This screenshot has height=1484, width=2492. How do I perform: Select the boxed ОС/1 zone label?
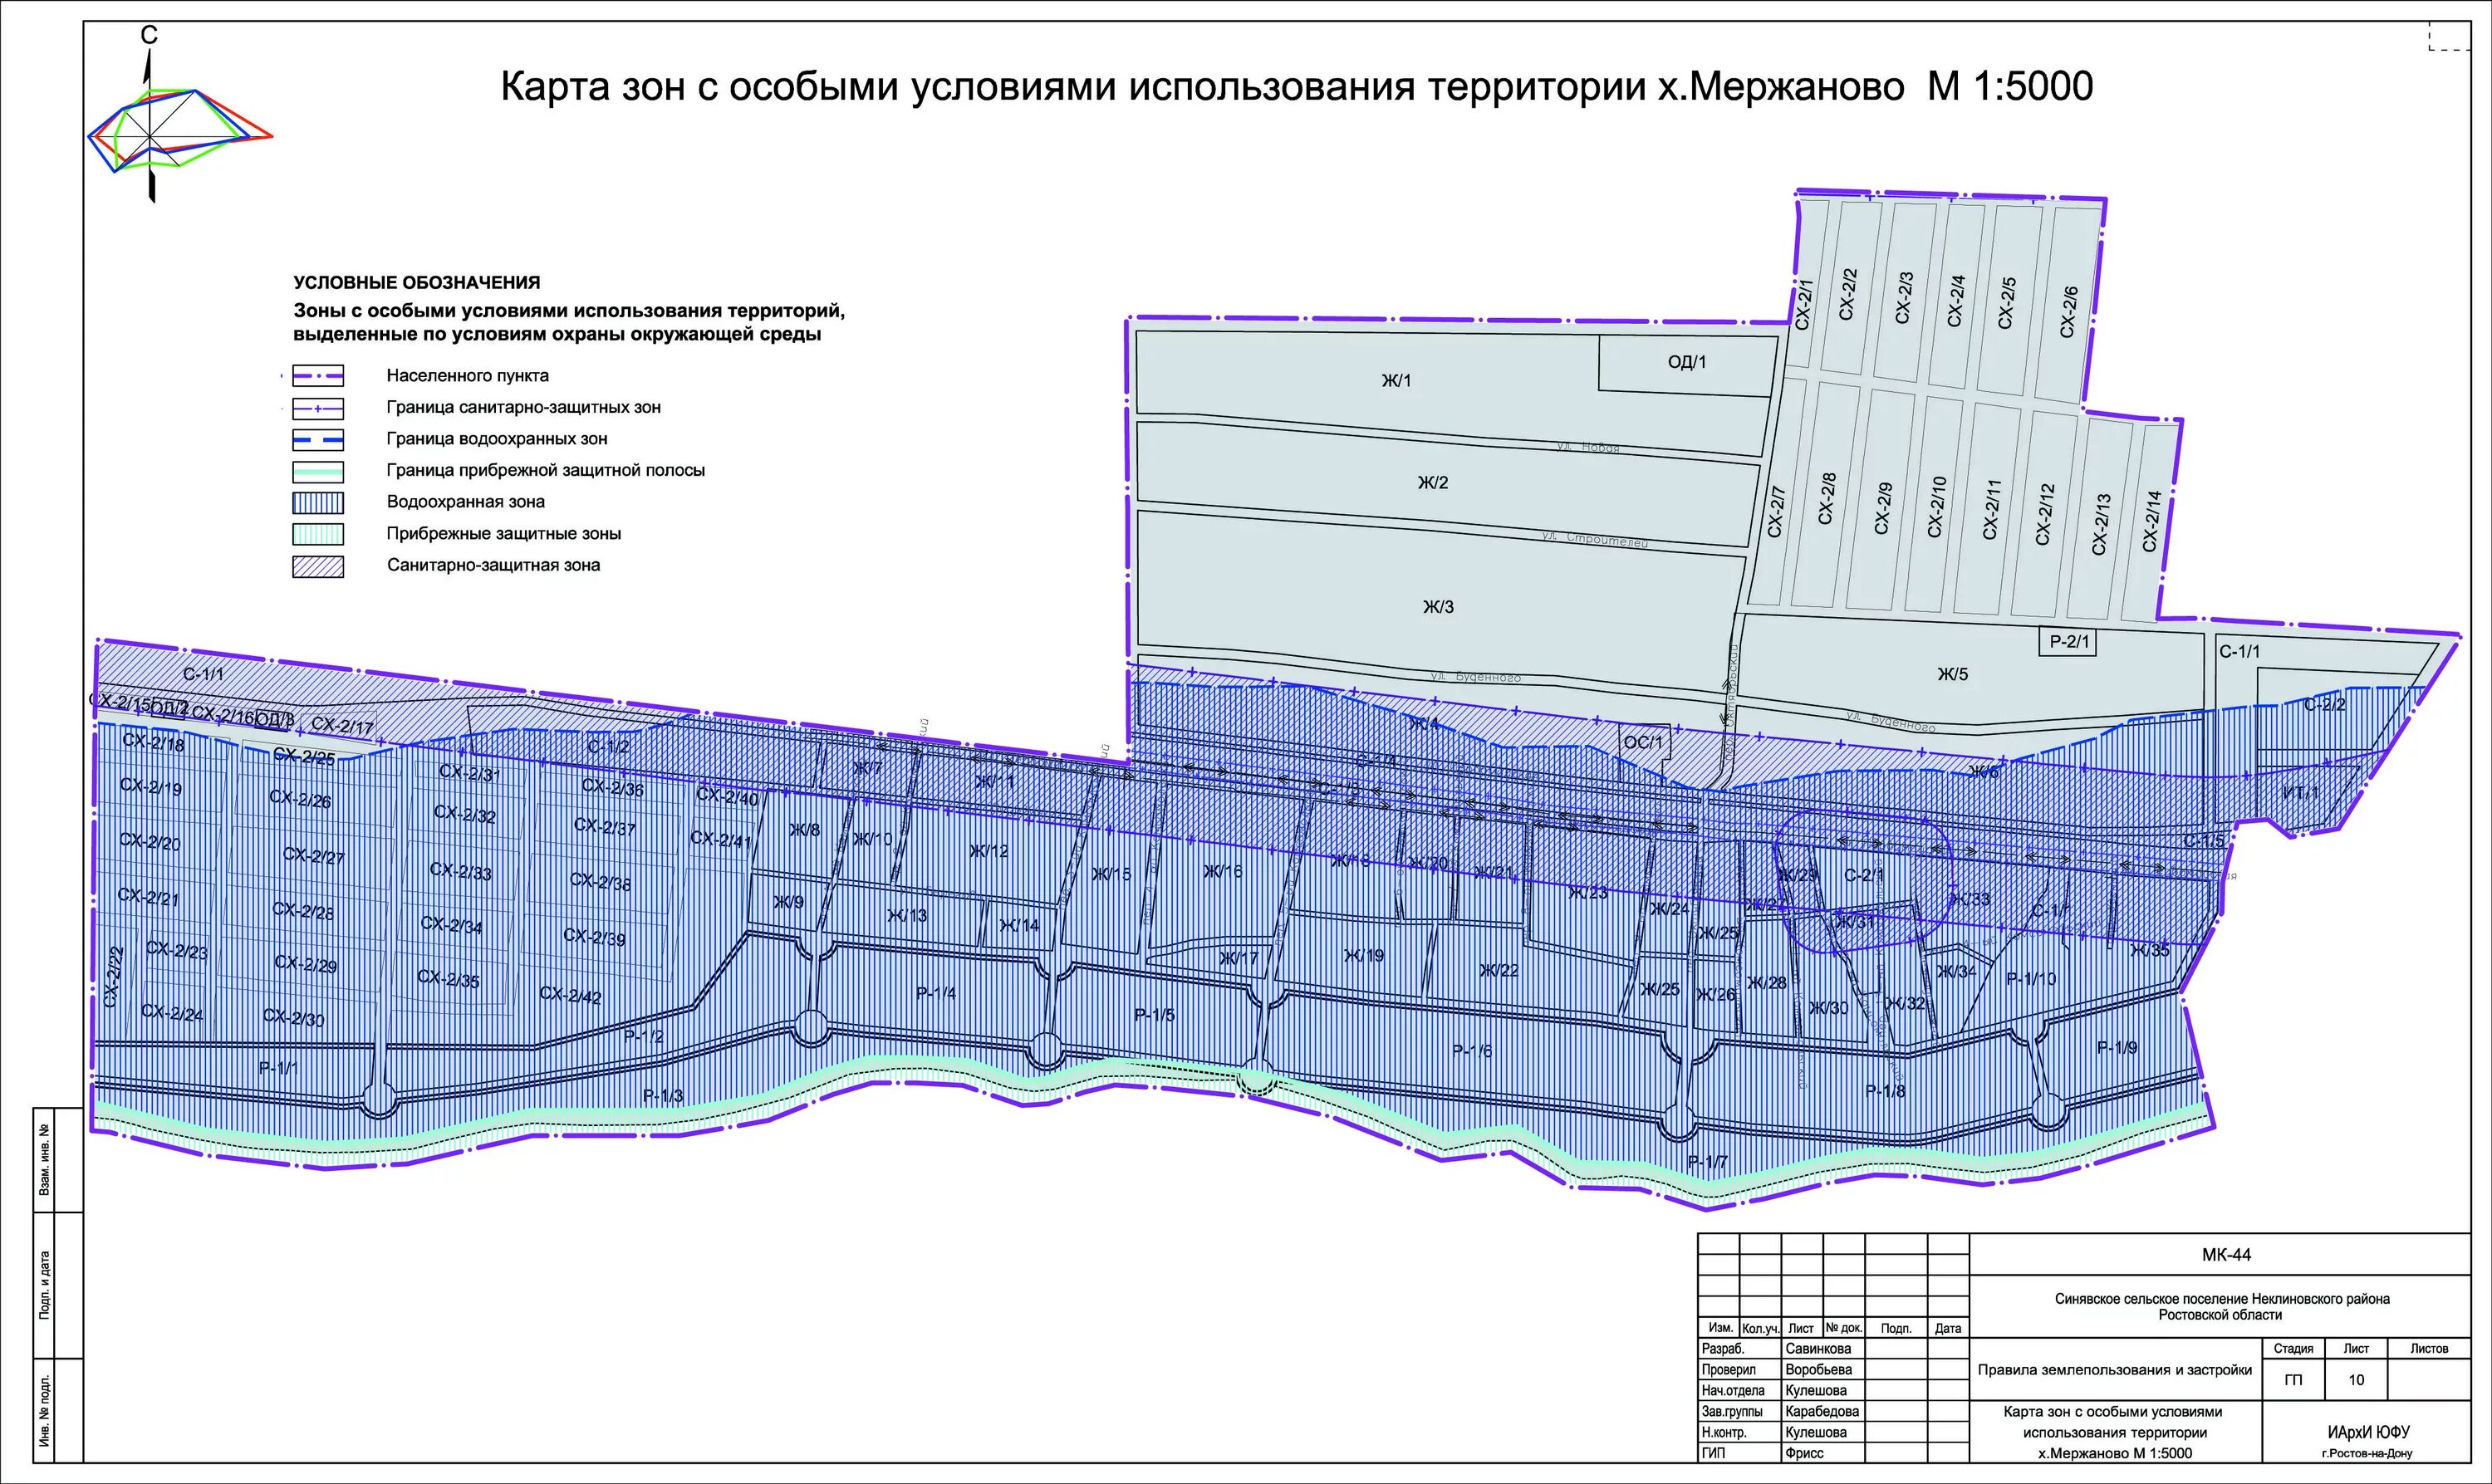[1643, 742]
